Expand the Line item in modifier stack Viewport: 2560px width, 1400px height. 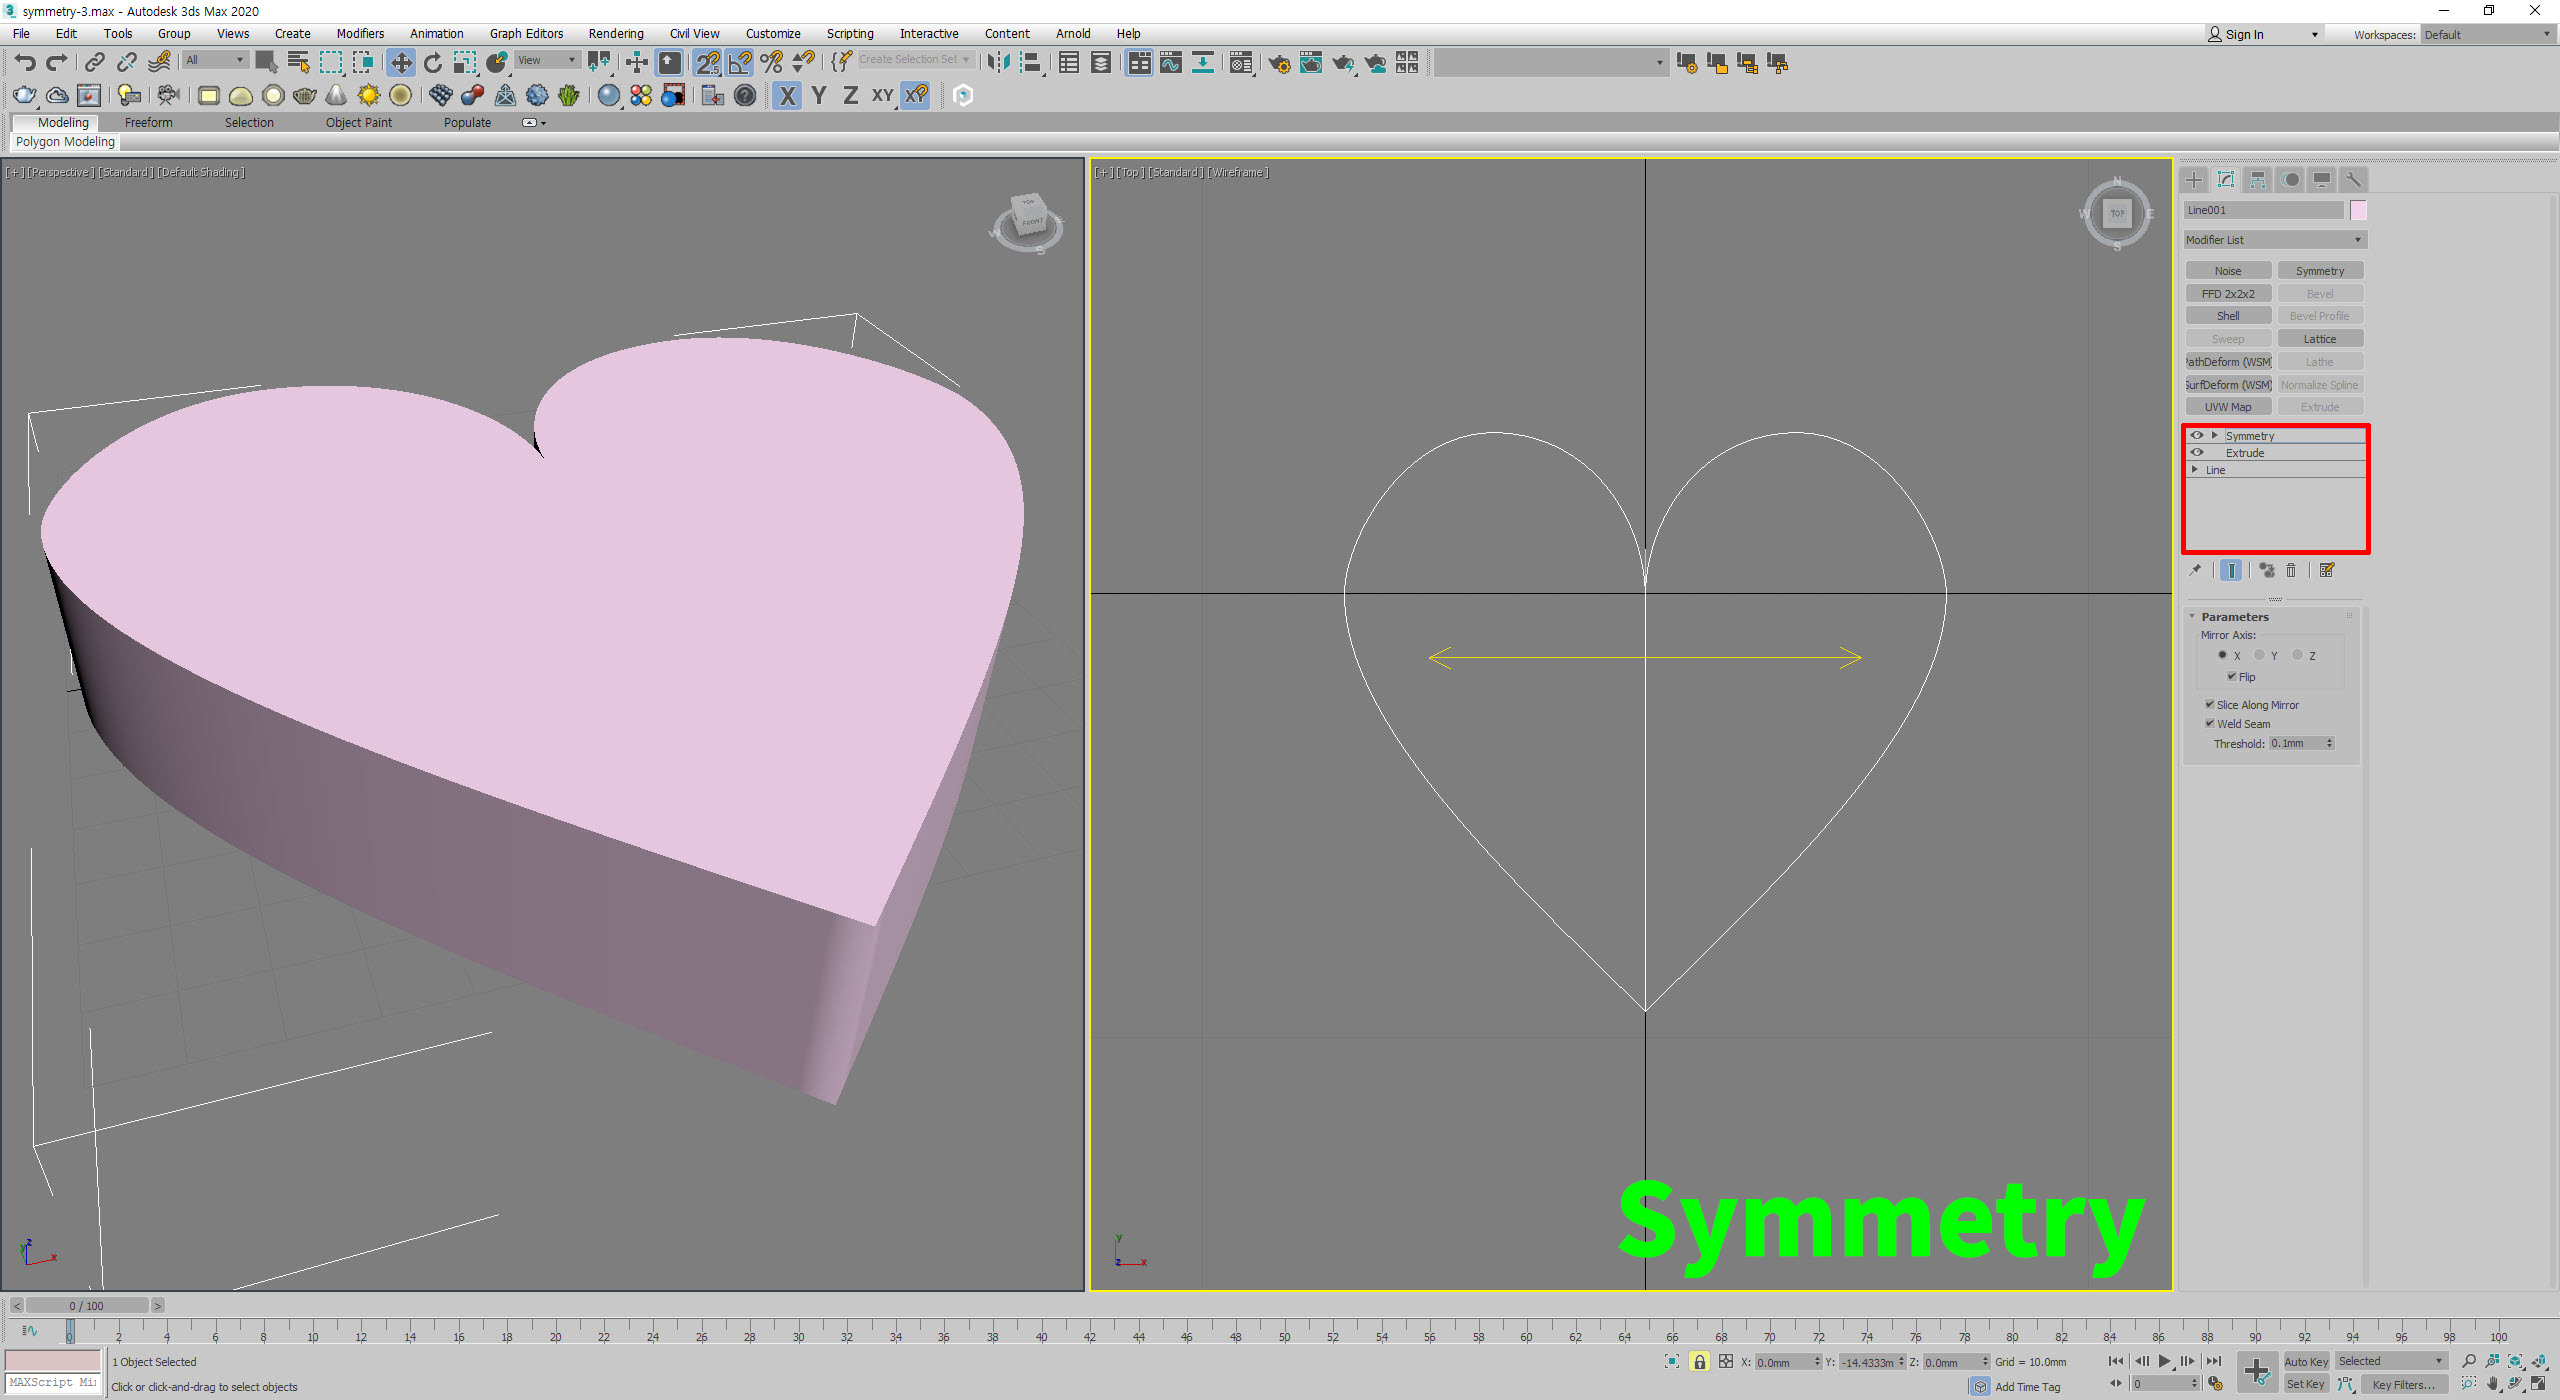pos(2195,470)
